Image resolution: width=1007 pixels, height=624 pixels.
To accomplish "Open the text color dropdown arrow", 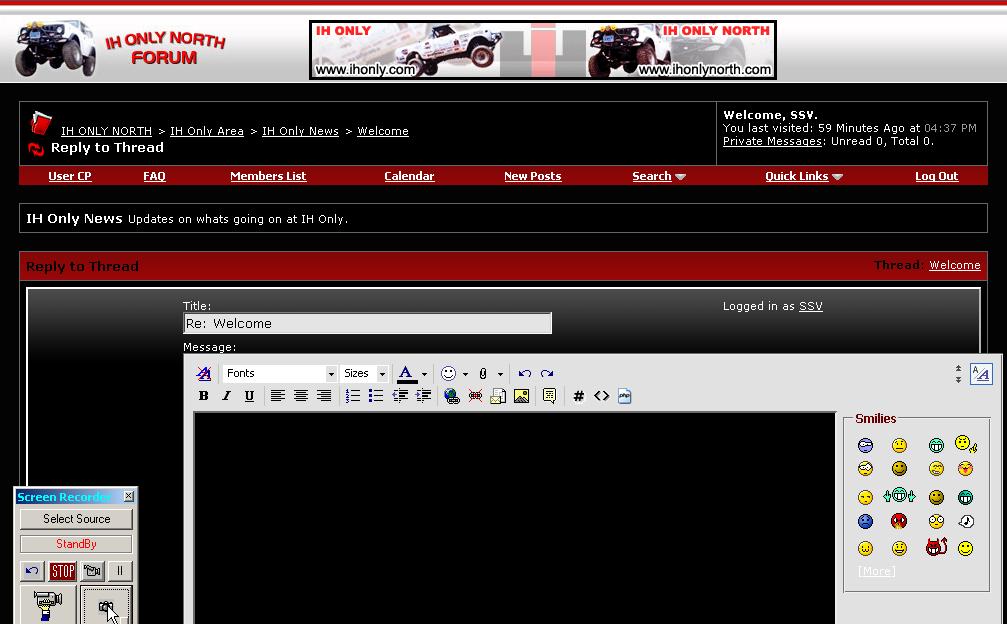I will [424, 374].
